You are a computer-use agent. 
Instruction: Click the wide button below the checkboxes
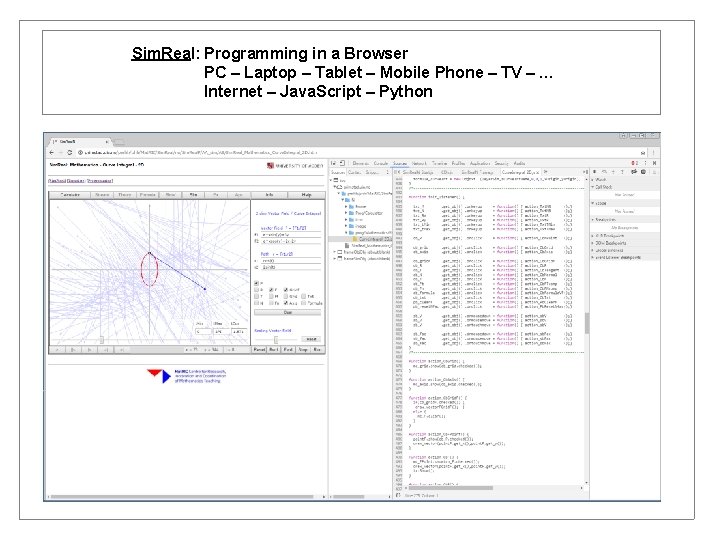(287, 312)
